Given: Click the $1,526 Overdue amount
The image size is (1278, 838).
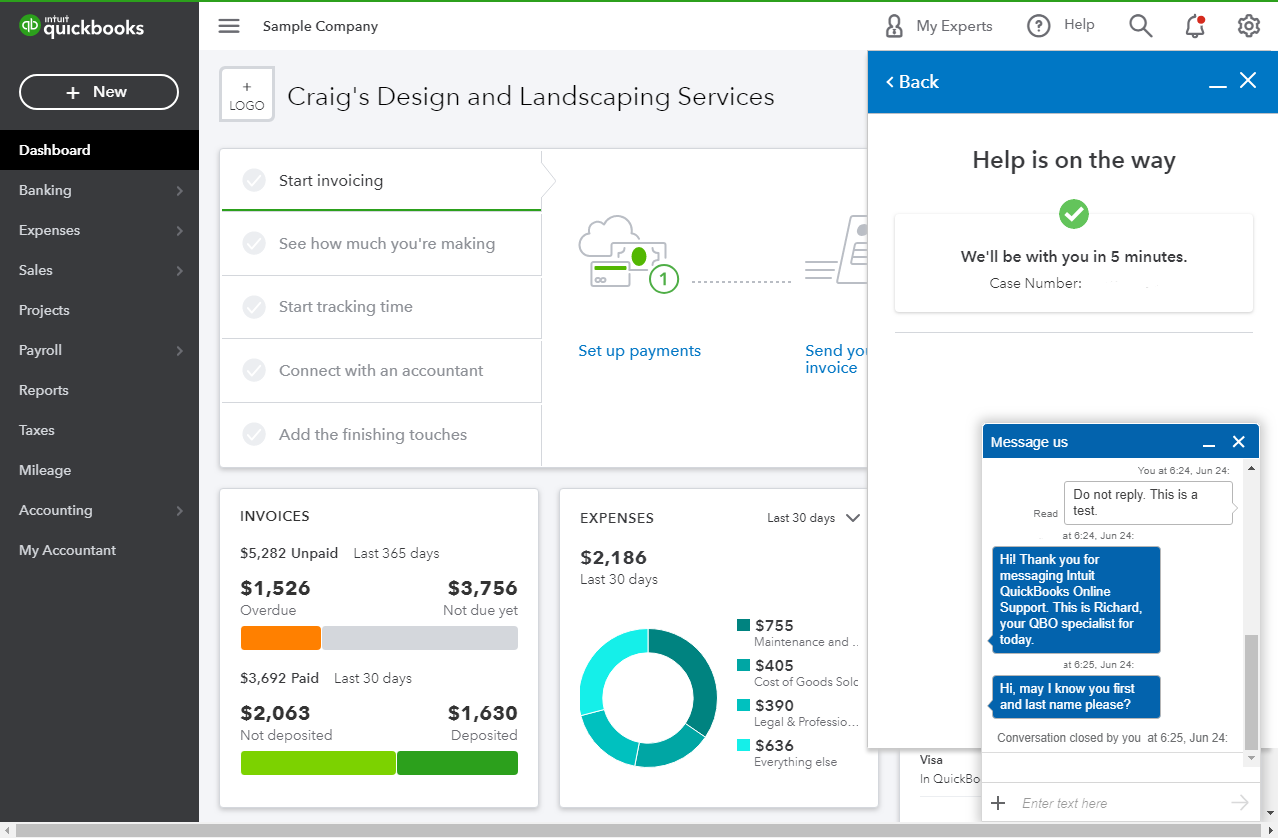Looking at the screenshot, I should tap(276, 588).
